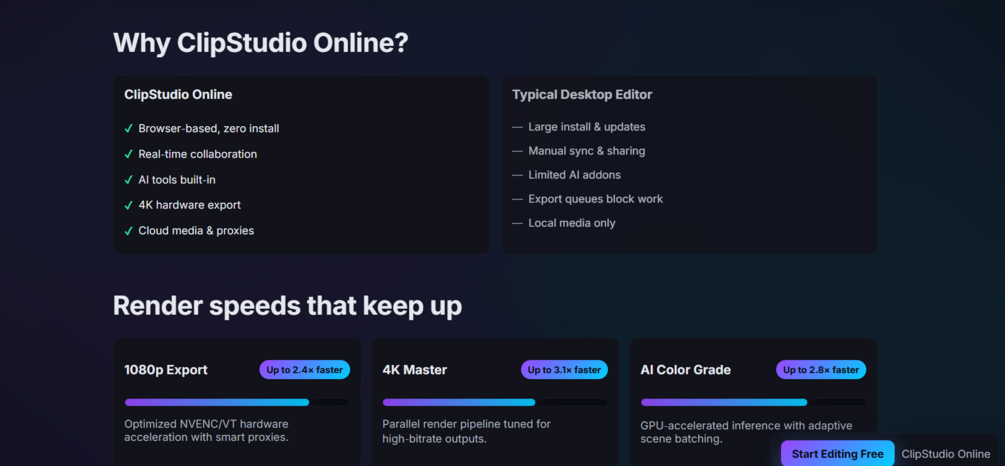Click the 1080p Export progress bar
1005x466 pixels.
(237, 403)
